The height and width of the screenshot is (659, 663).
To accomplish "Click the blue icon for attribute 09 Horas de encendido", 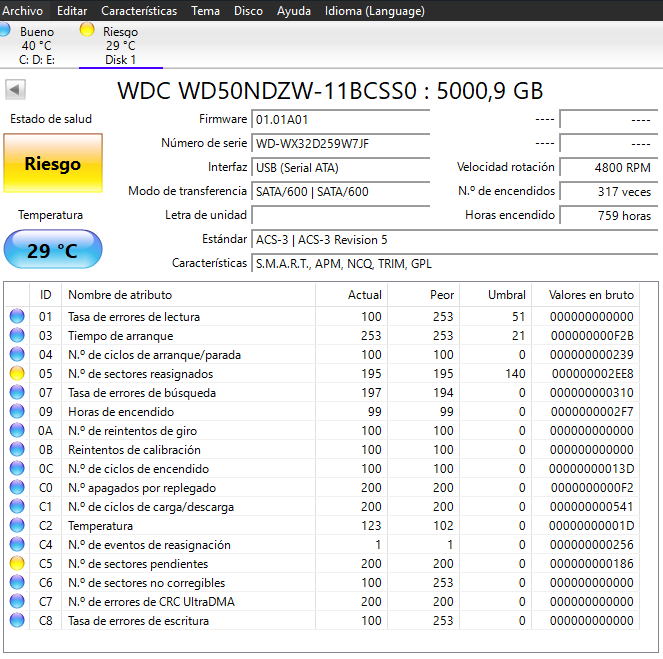I will 17,411.
